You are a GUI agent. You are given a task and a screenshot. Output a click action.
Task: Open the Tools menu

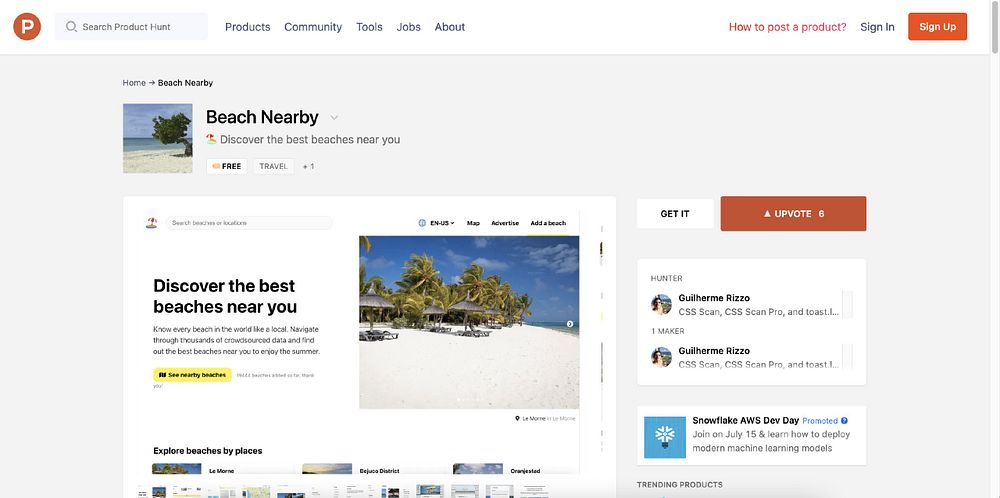pyautogui.click(x=369, y=27)
